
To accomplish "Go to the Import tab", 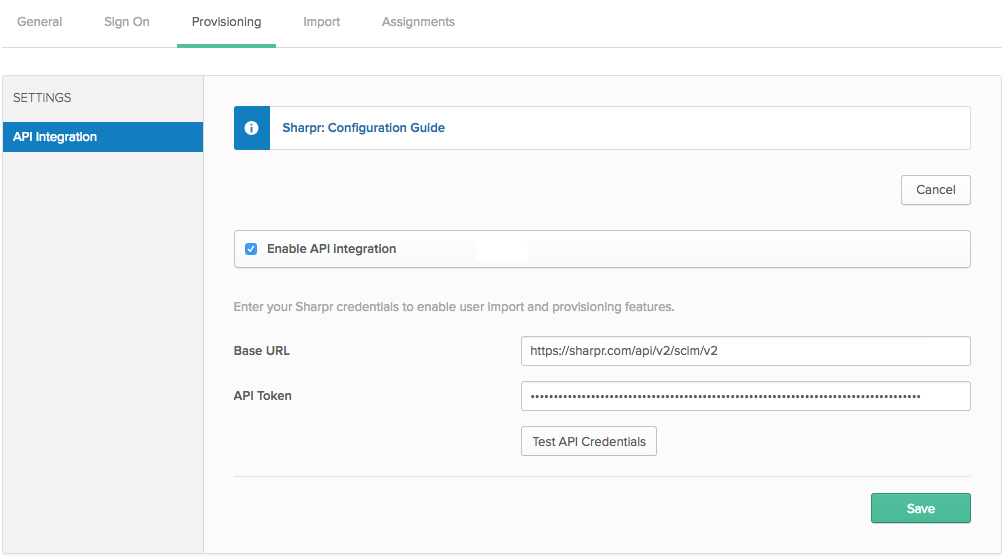I will pyautogui.click(x=322, y=22).
